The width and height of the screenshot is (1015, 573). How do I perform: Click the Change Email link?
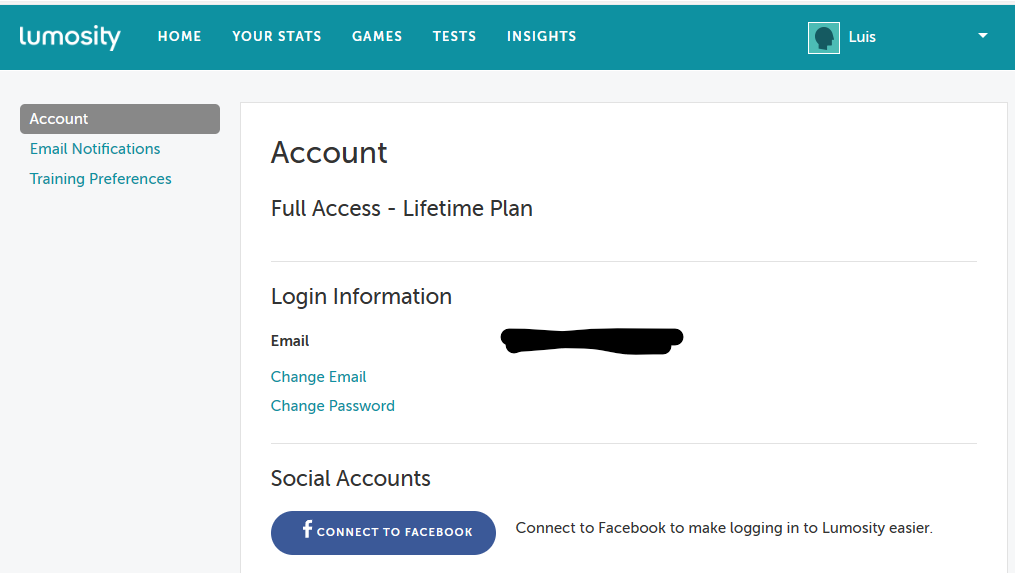pyautogui.click(x=319, y=377)
